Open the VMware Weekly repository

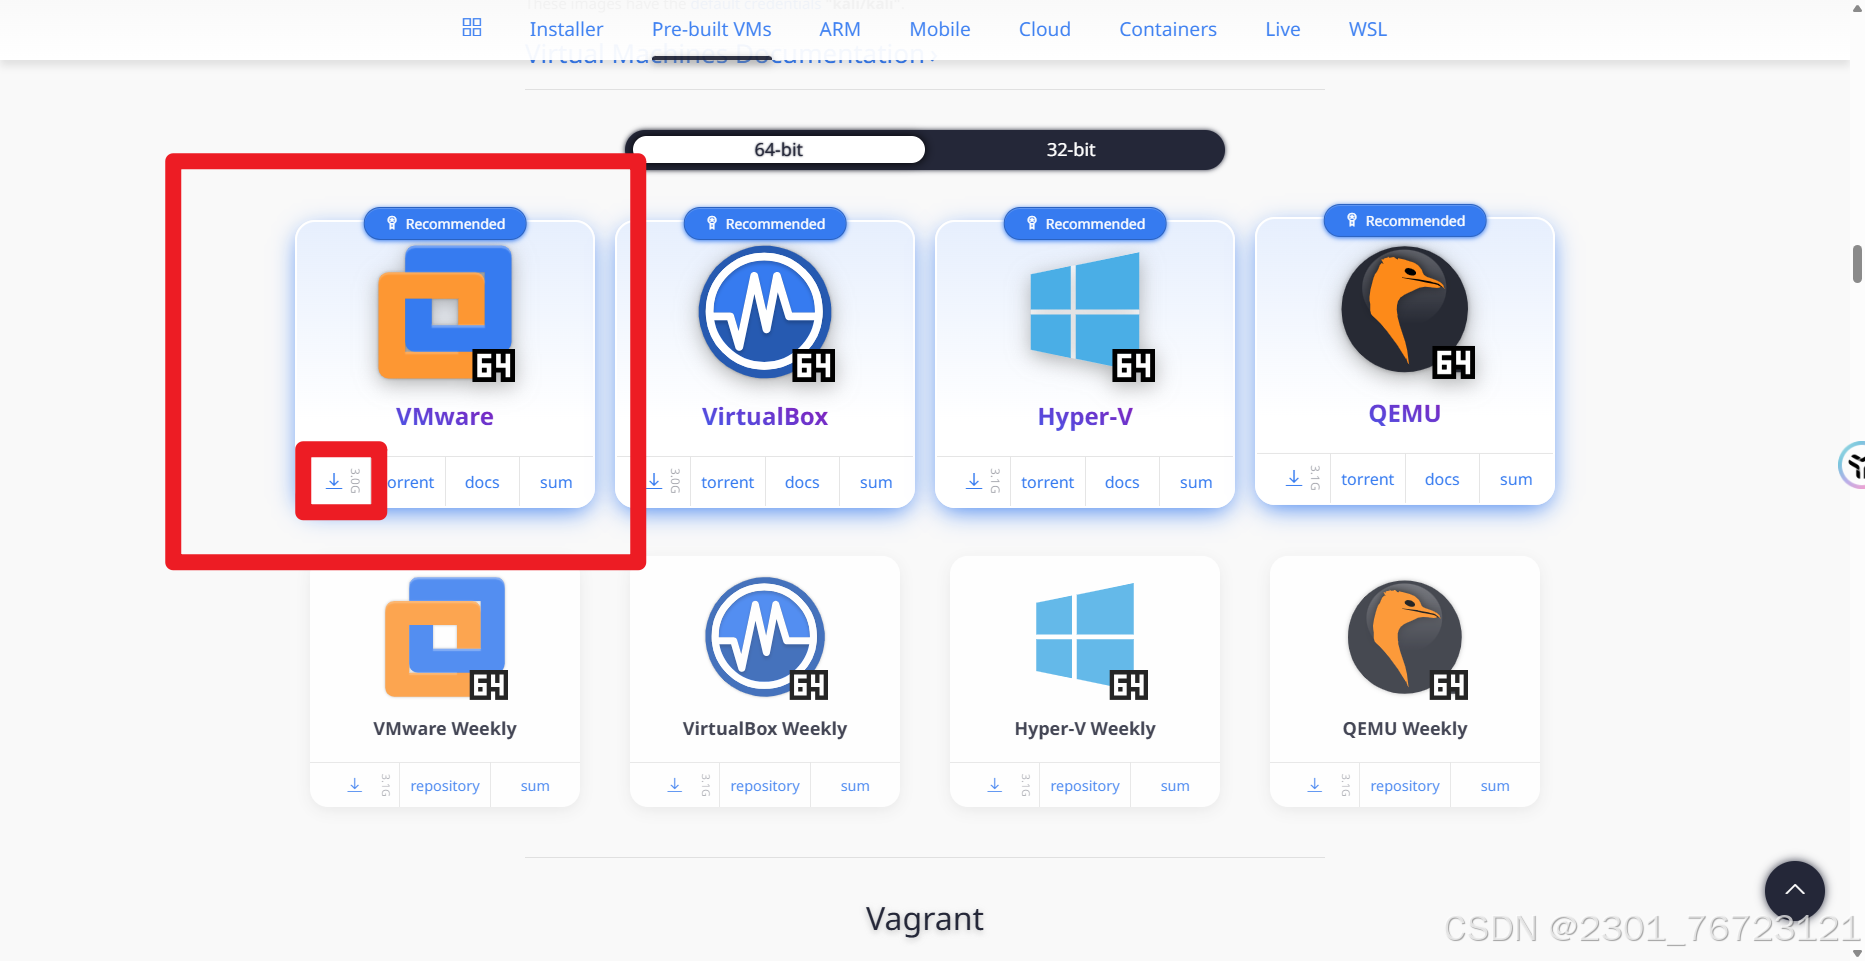pyautogui.click(x=445, y=786)
